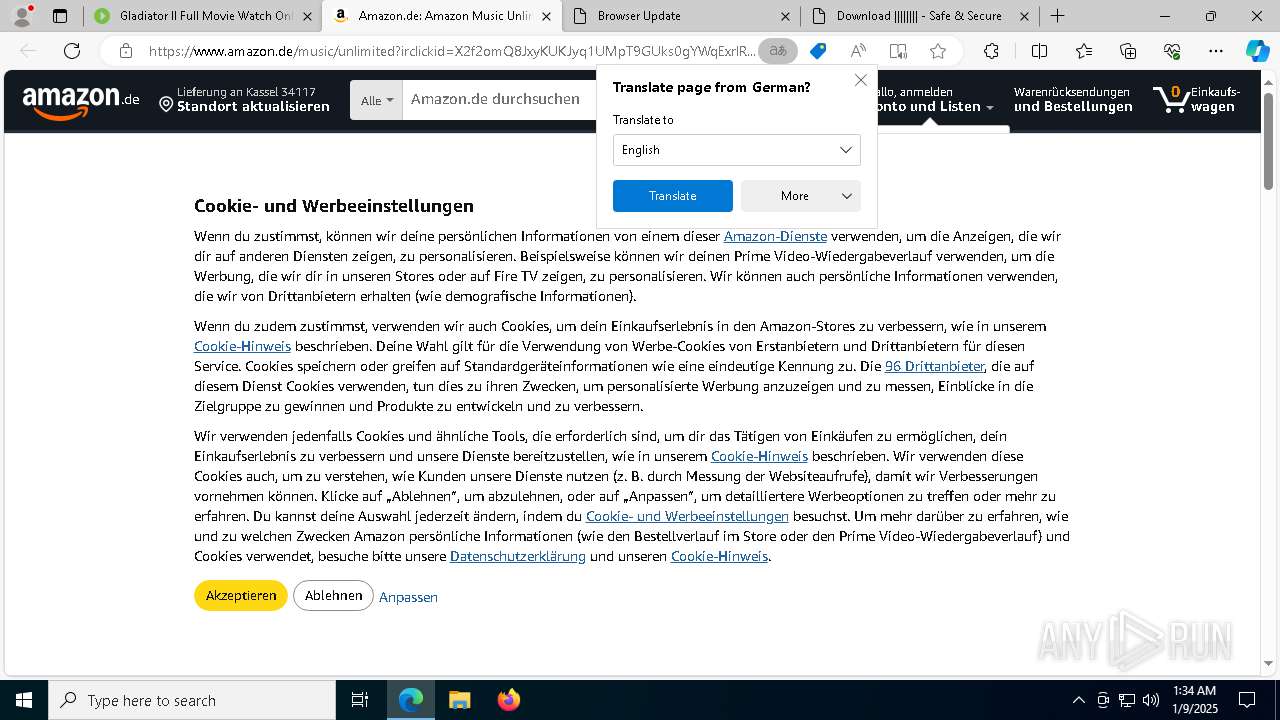Screen dimensions: 1280x720
Task: Open the volume control in tray
Action: [1151, 700]
